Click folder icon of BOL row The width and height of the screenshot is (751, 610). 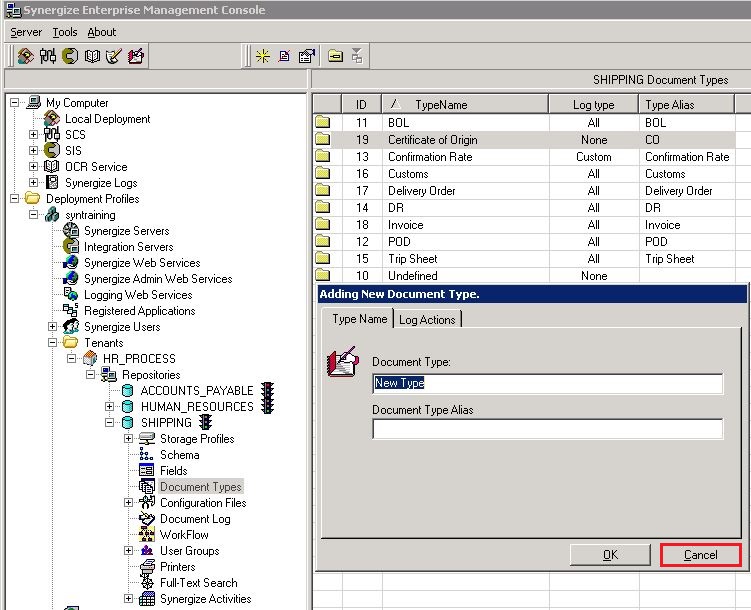point(323,122)
